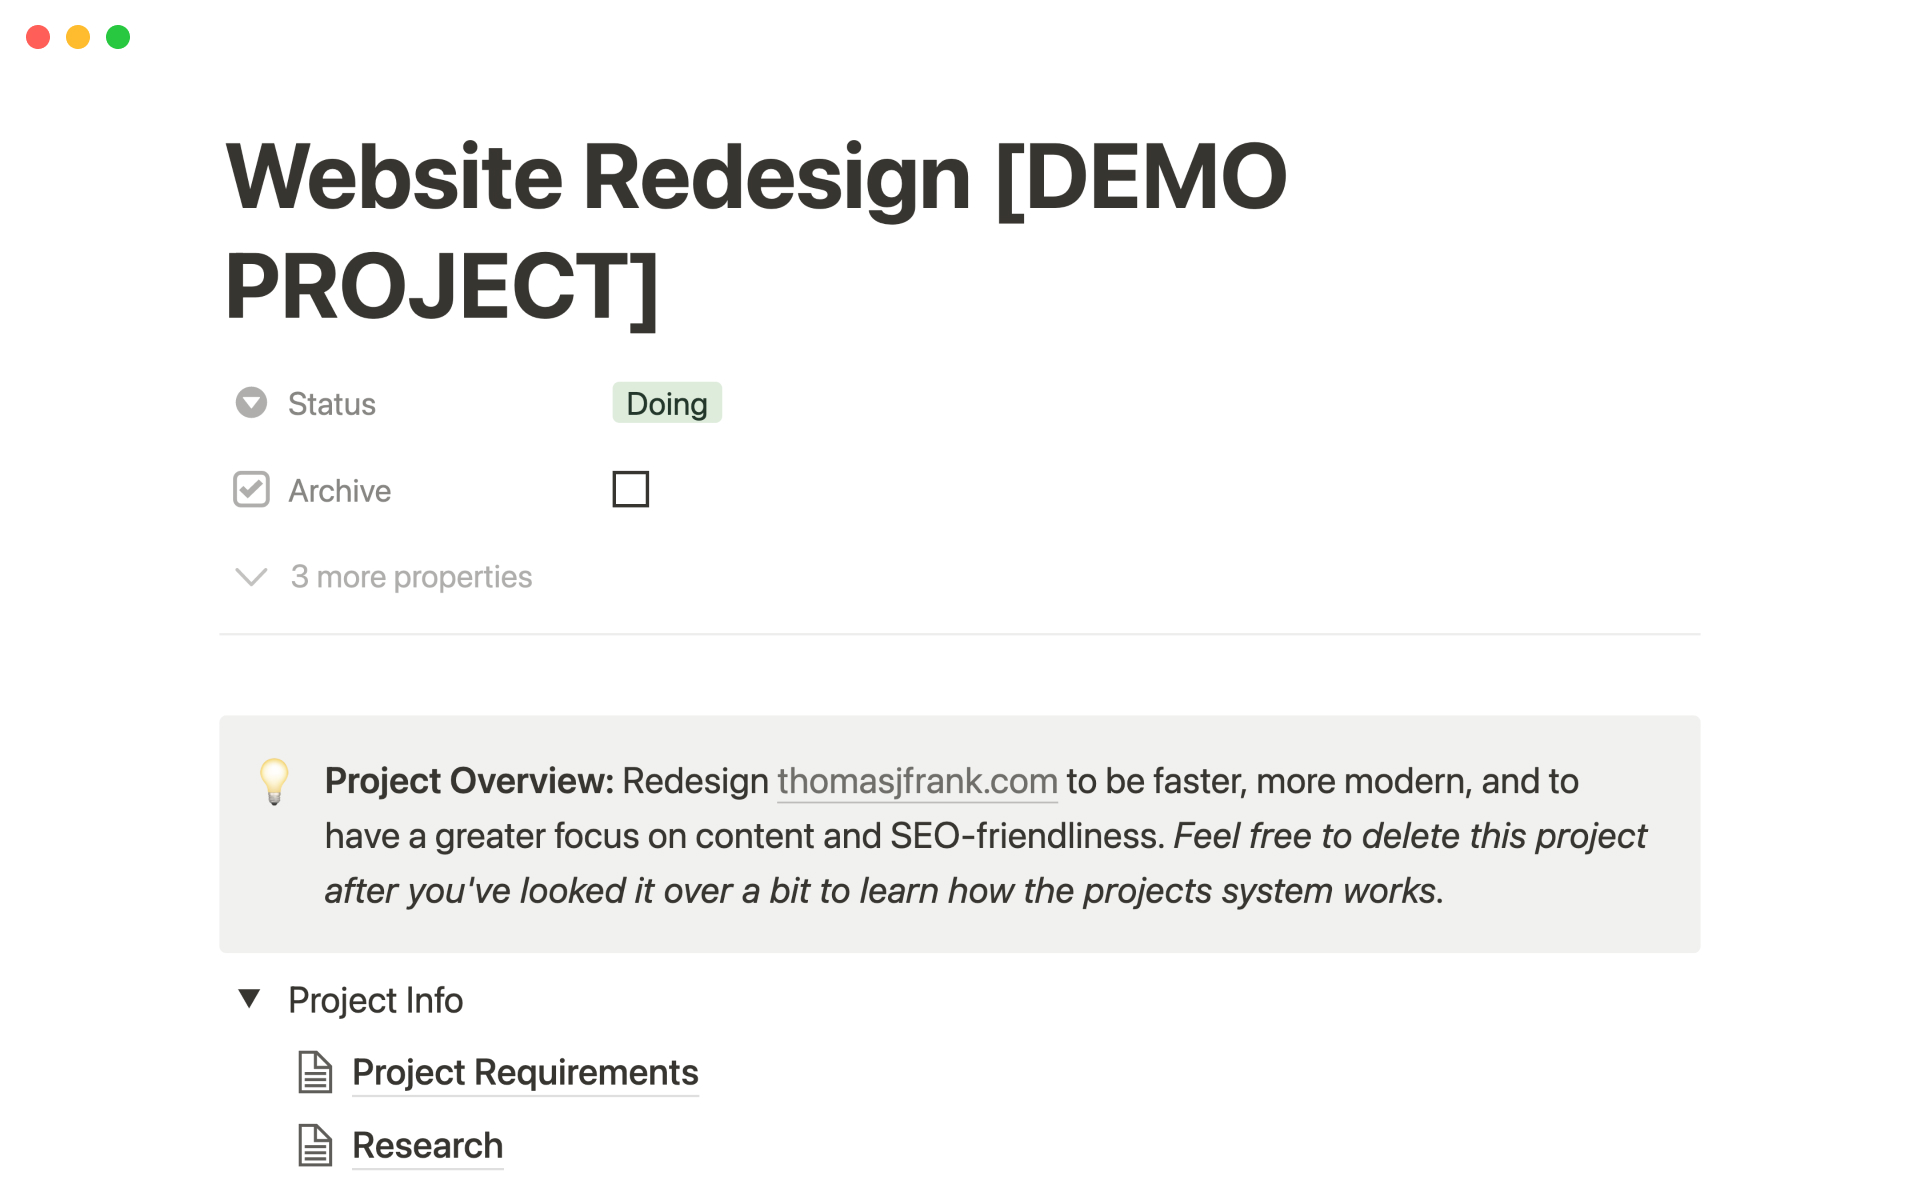Open the thomasjfrank.com hyperlink

coord(917,781)
